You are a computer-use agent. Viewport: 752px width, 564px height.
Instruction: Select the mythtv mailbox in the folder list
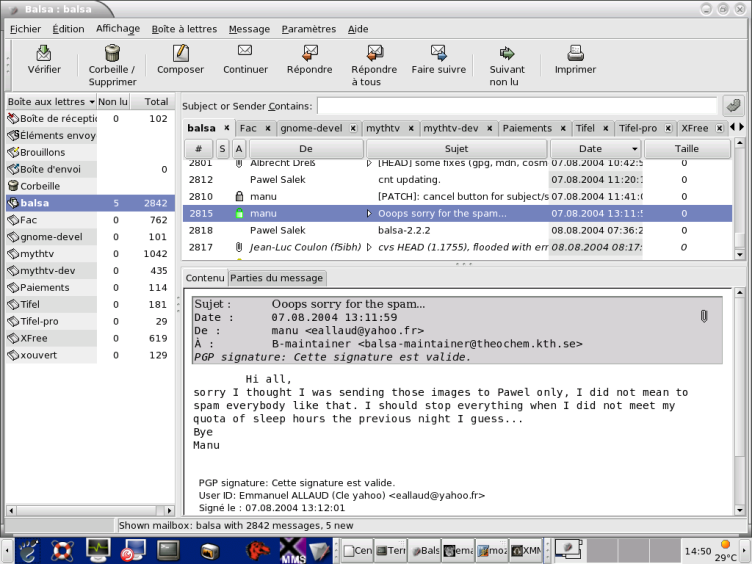pos(35,254)
